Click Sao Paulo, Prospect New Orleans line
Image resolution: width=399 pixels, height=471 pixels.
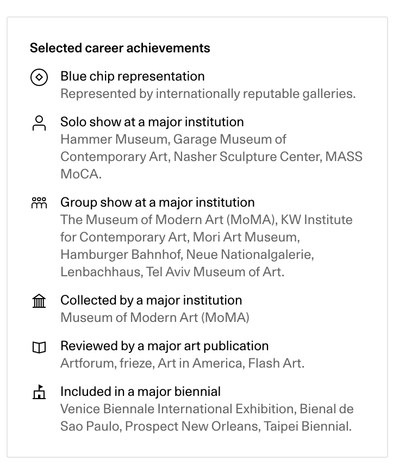pos(206,426)
